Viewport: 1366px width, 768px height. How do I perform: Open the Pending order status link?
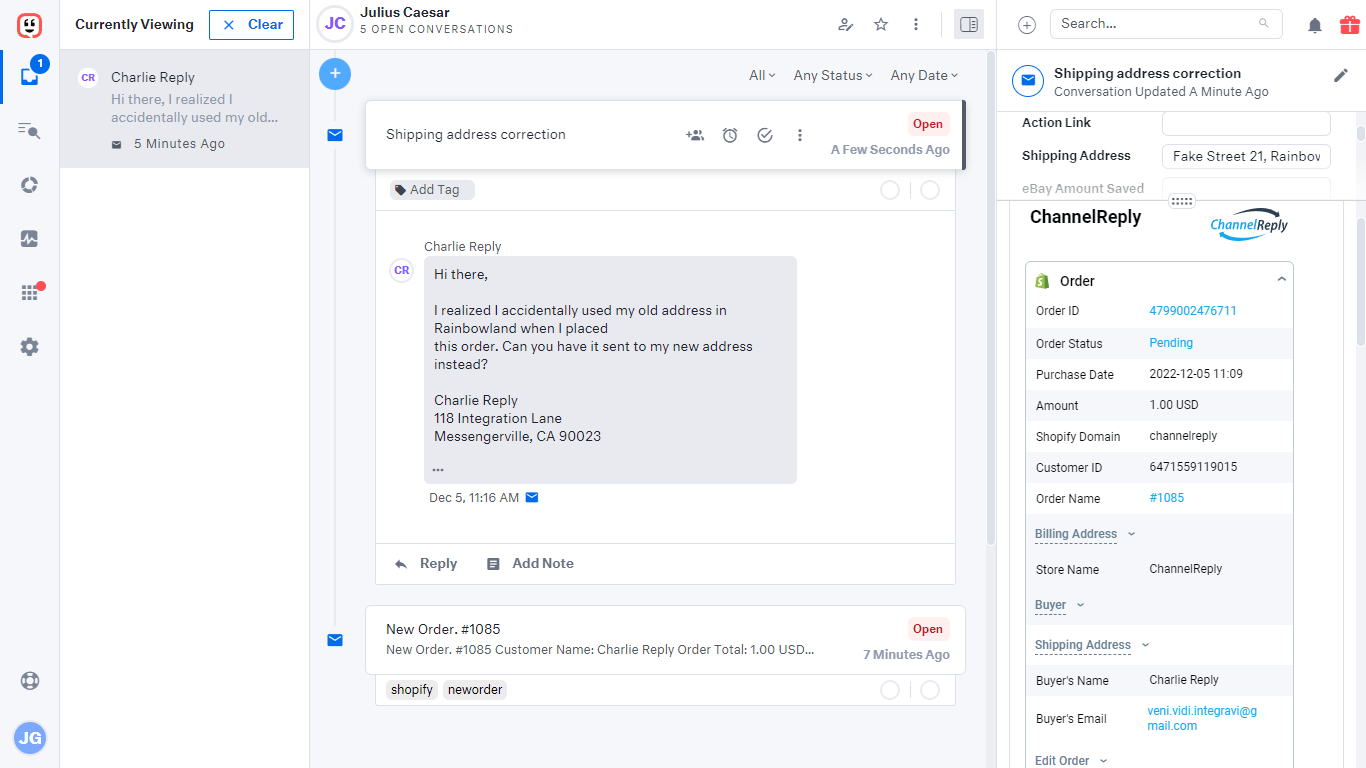(1171, 343)
